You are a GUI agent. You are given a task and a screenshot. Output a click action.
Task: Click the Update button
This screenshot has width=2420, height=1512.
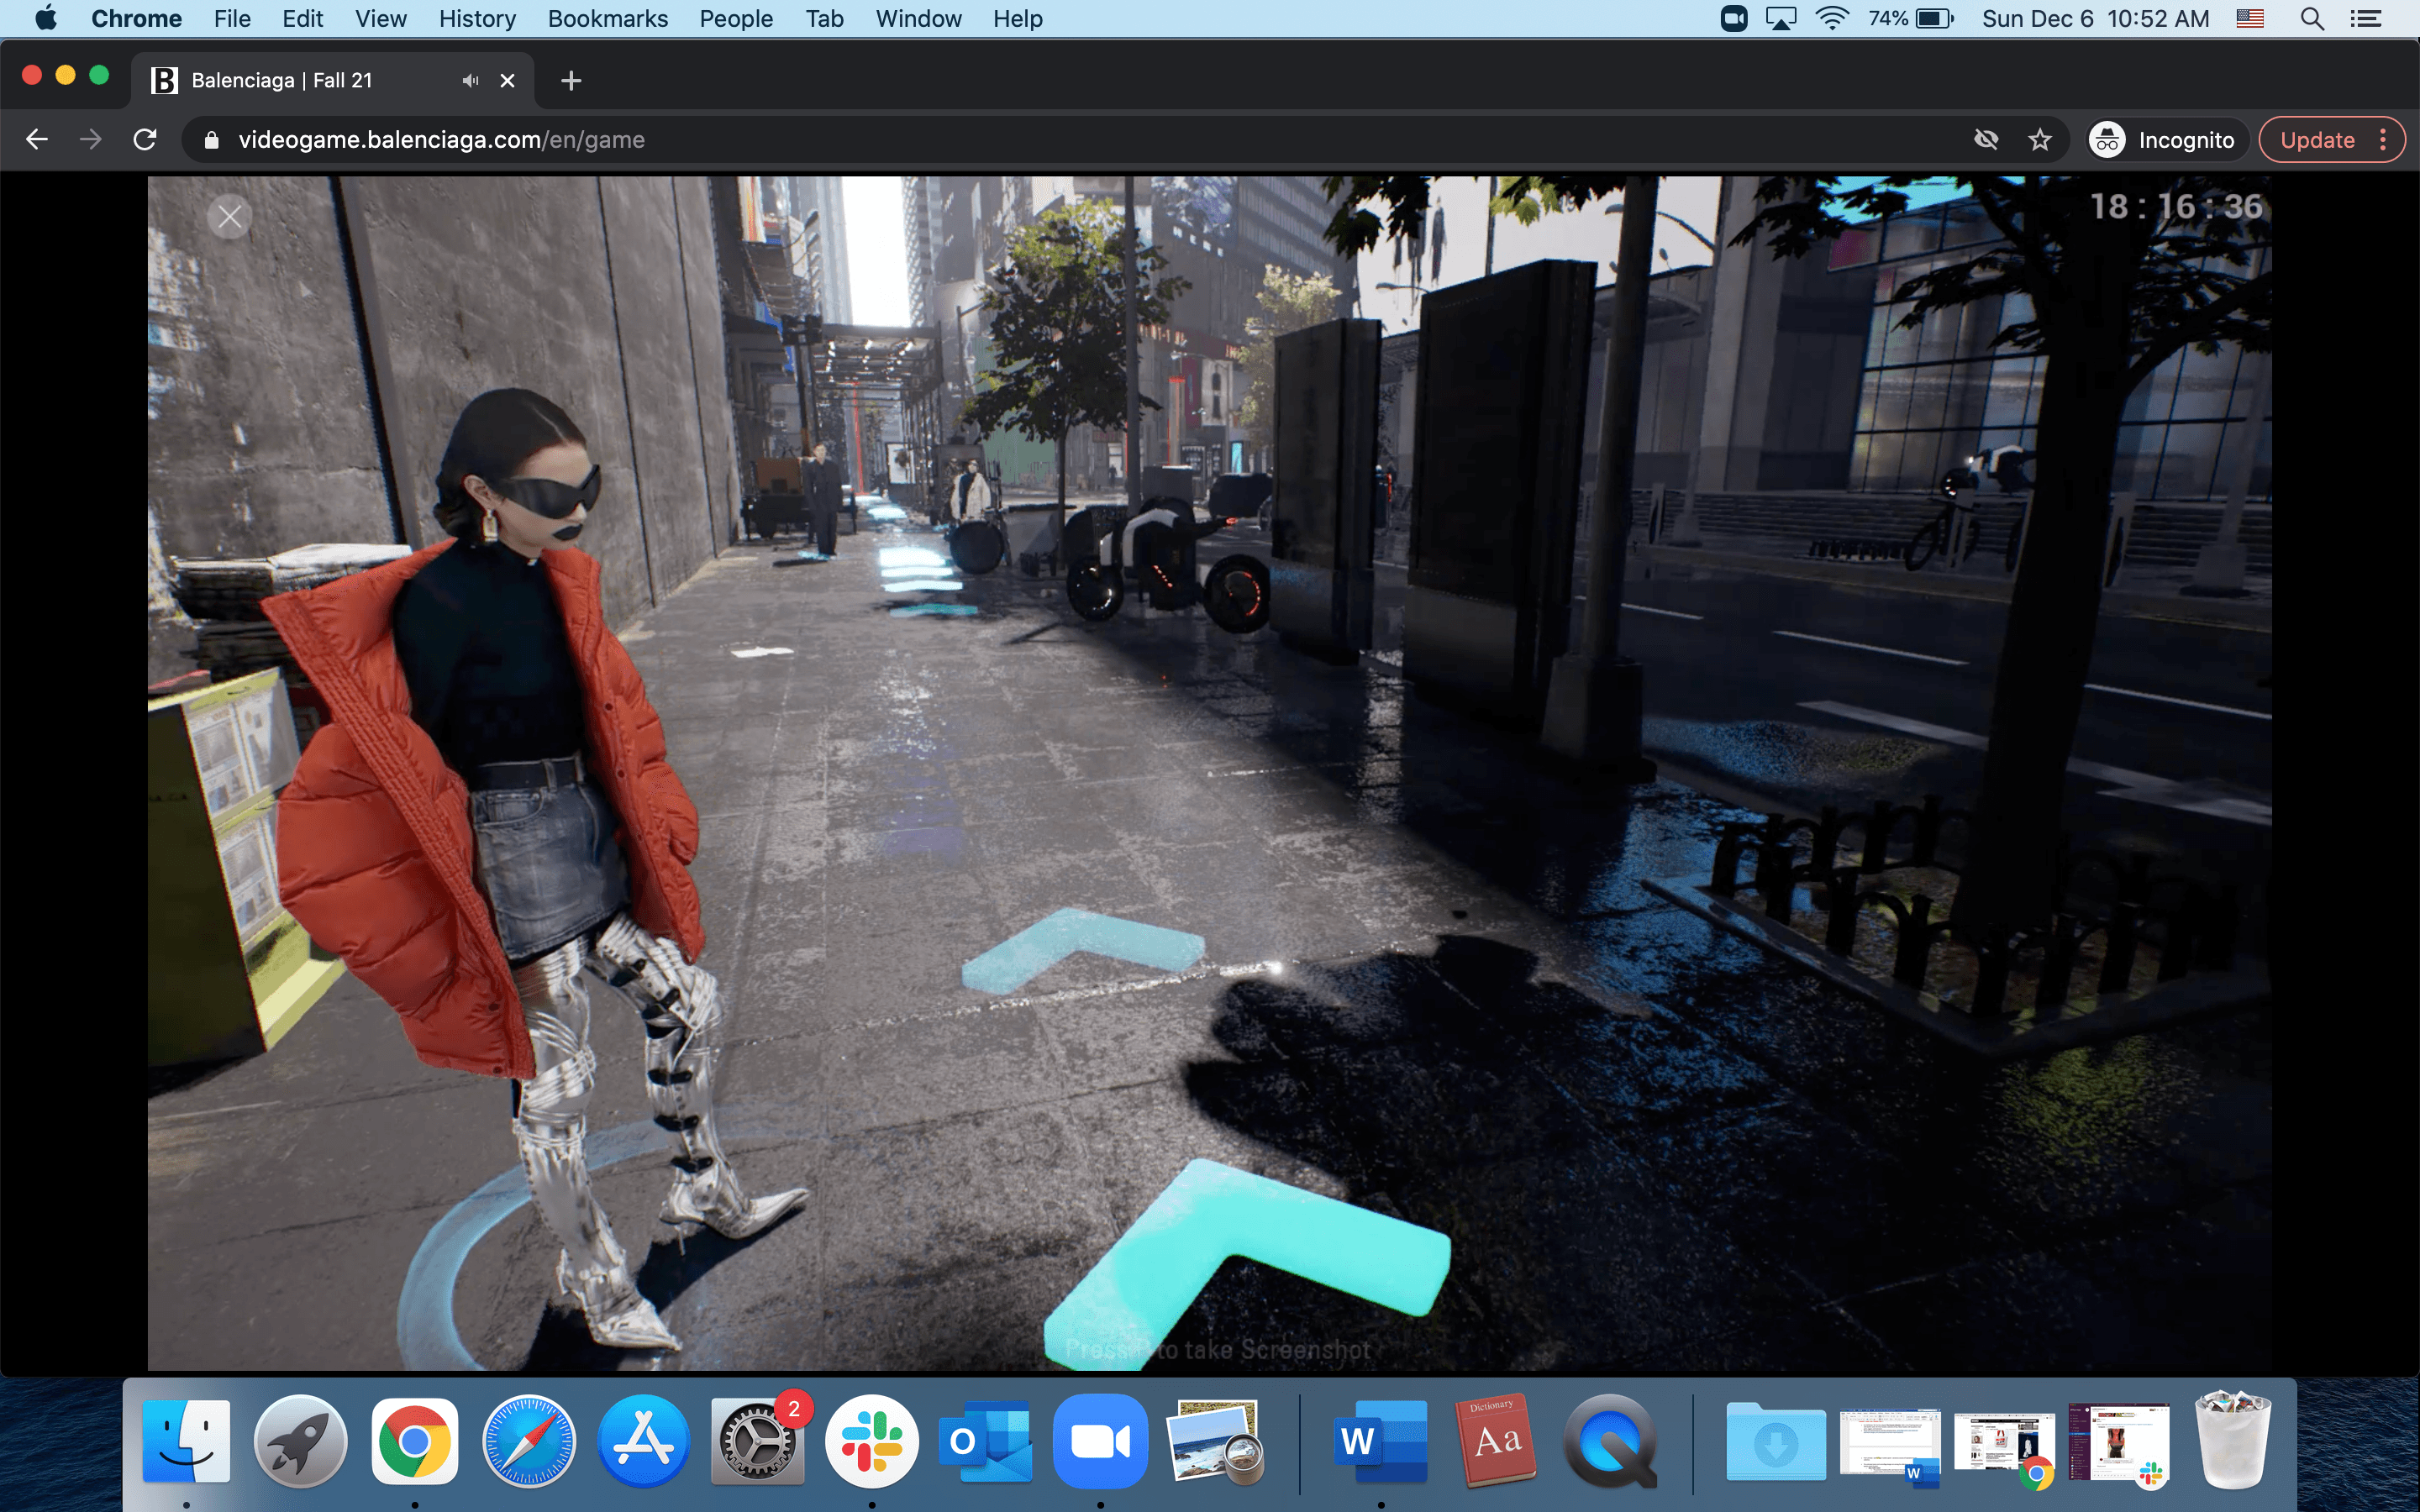(x=2317, y=140)
